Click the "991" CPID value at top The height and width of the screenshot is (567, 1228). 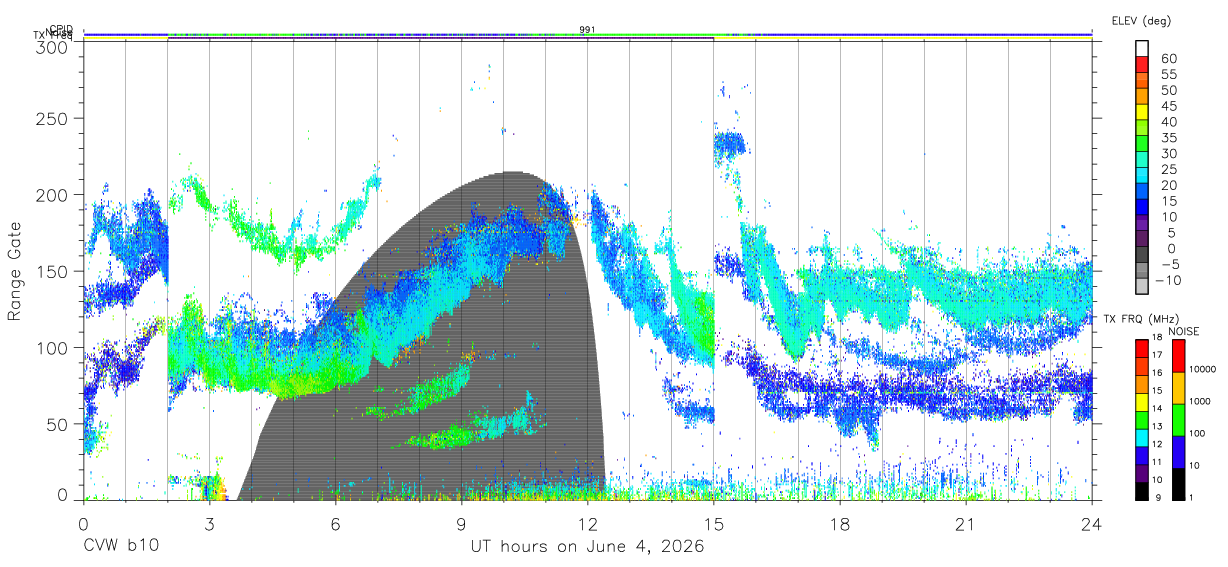[x=588, y=30]
